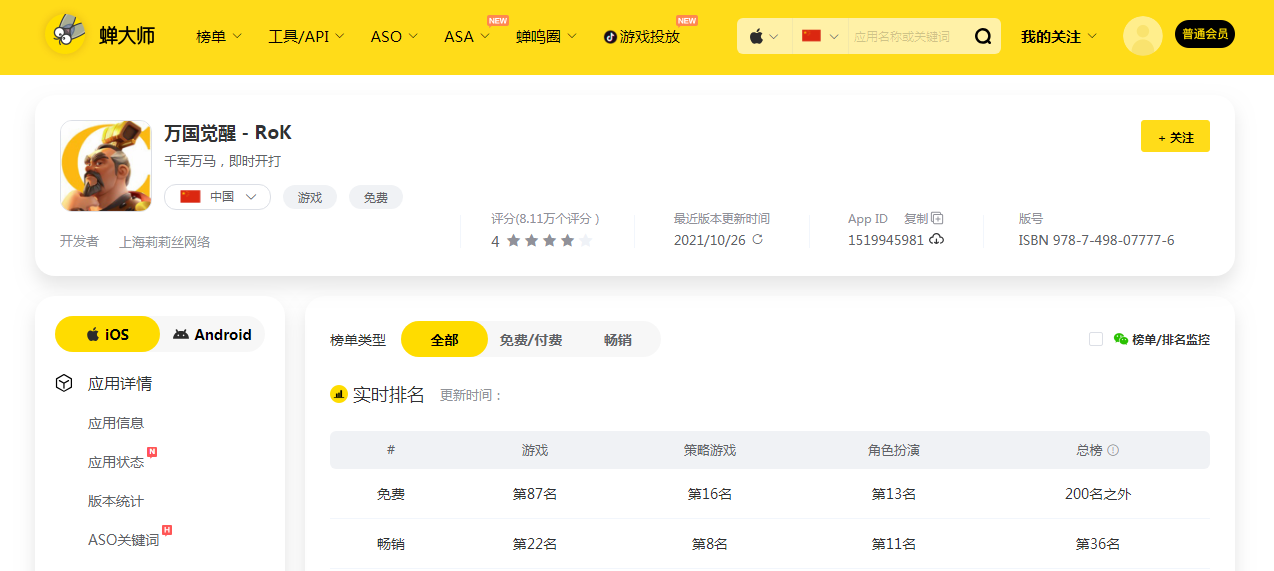Click the 第8名 ranking cell
1274x571 pixels.
click(x=710, y=544)
